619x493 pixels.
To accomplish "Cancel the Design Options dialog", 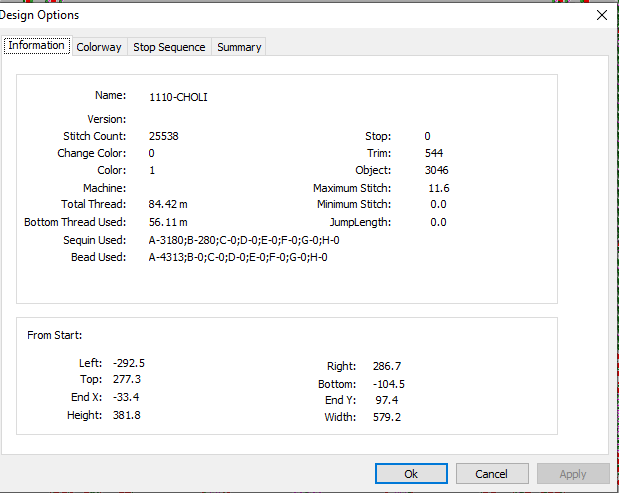I will point(492,474).
